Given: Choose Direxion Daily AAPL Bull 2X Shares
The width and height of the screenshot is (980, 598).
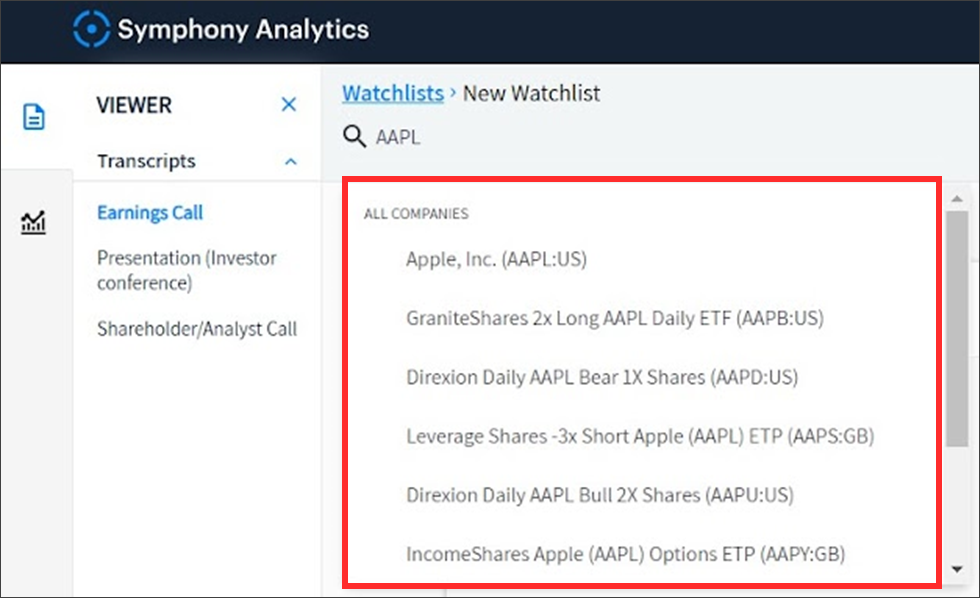Looking at the screenshot, I should 600,495.
